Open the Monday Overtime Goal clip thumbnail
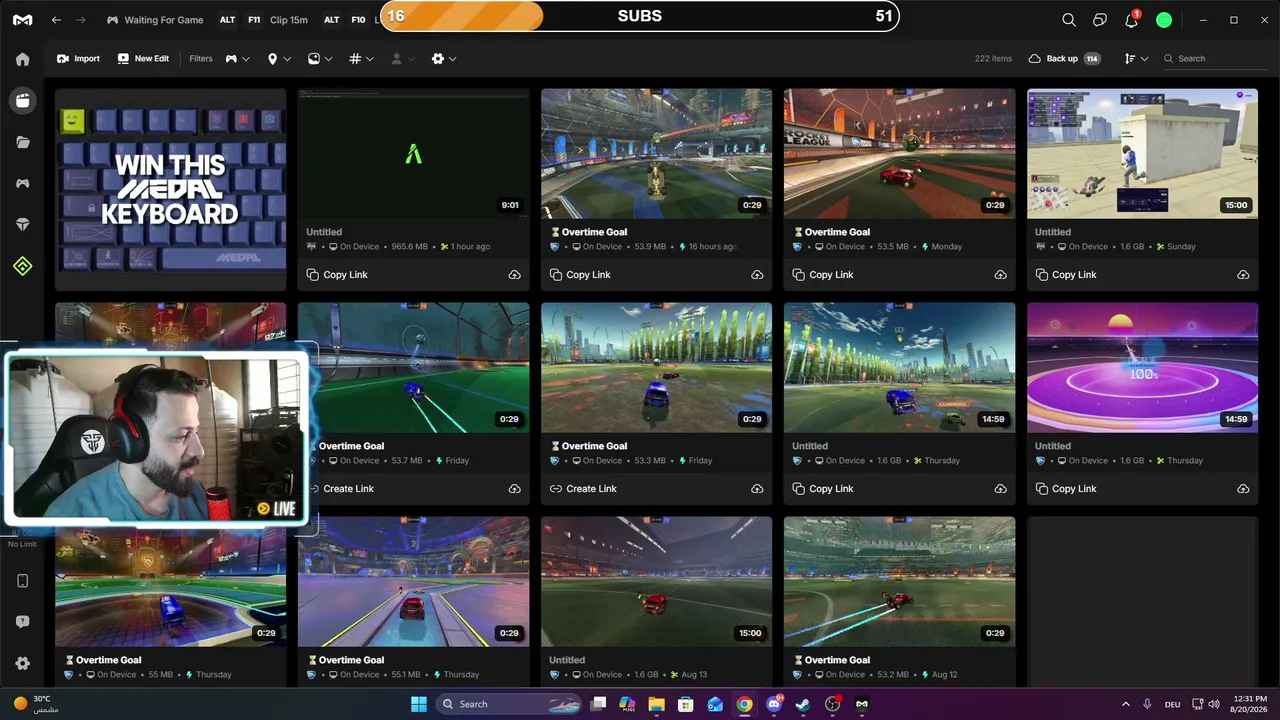Screen dimensions: 1280x720 click(x=899, y=154)
